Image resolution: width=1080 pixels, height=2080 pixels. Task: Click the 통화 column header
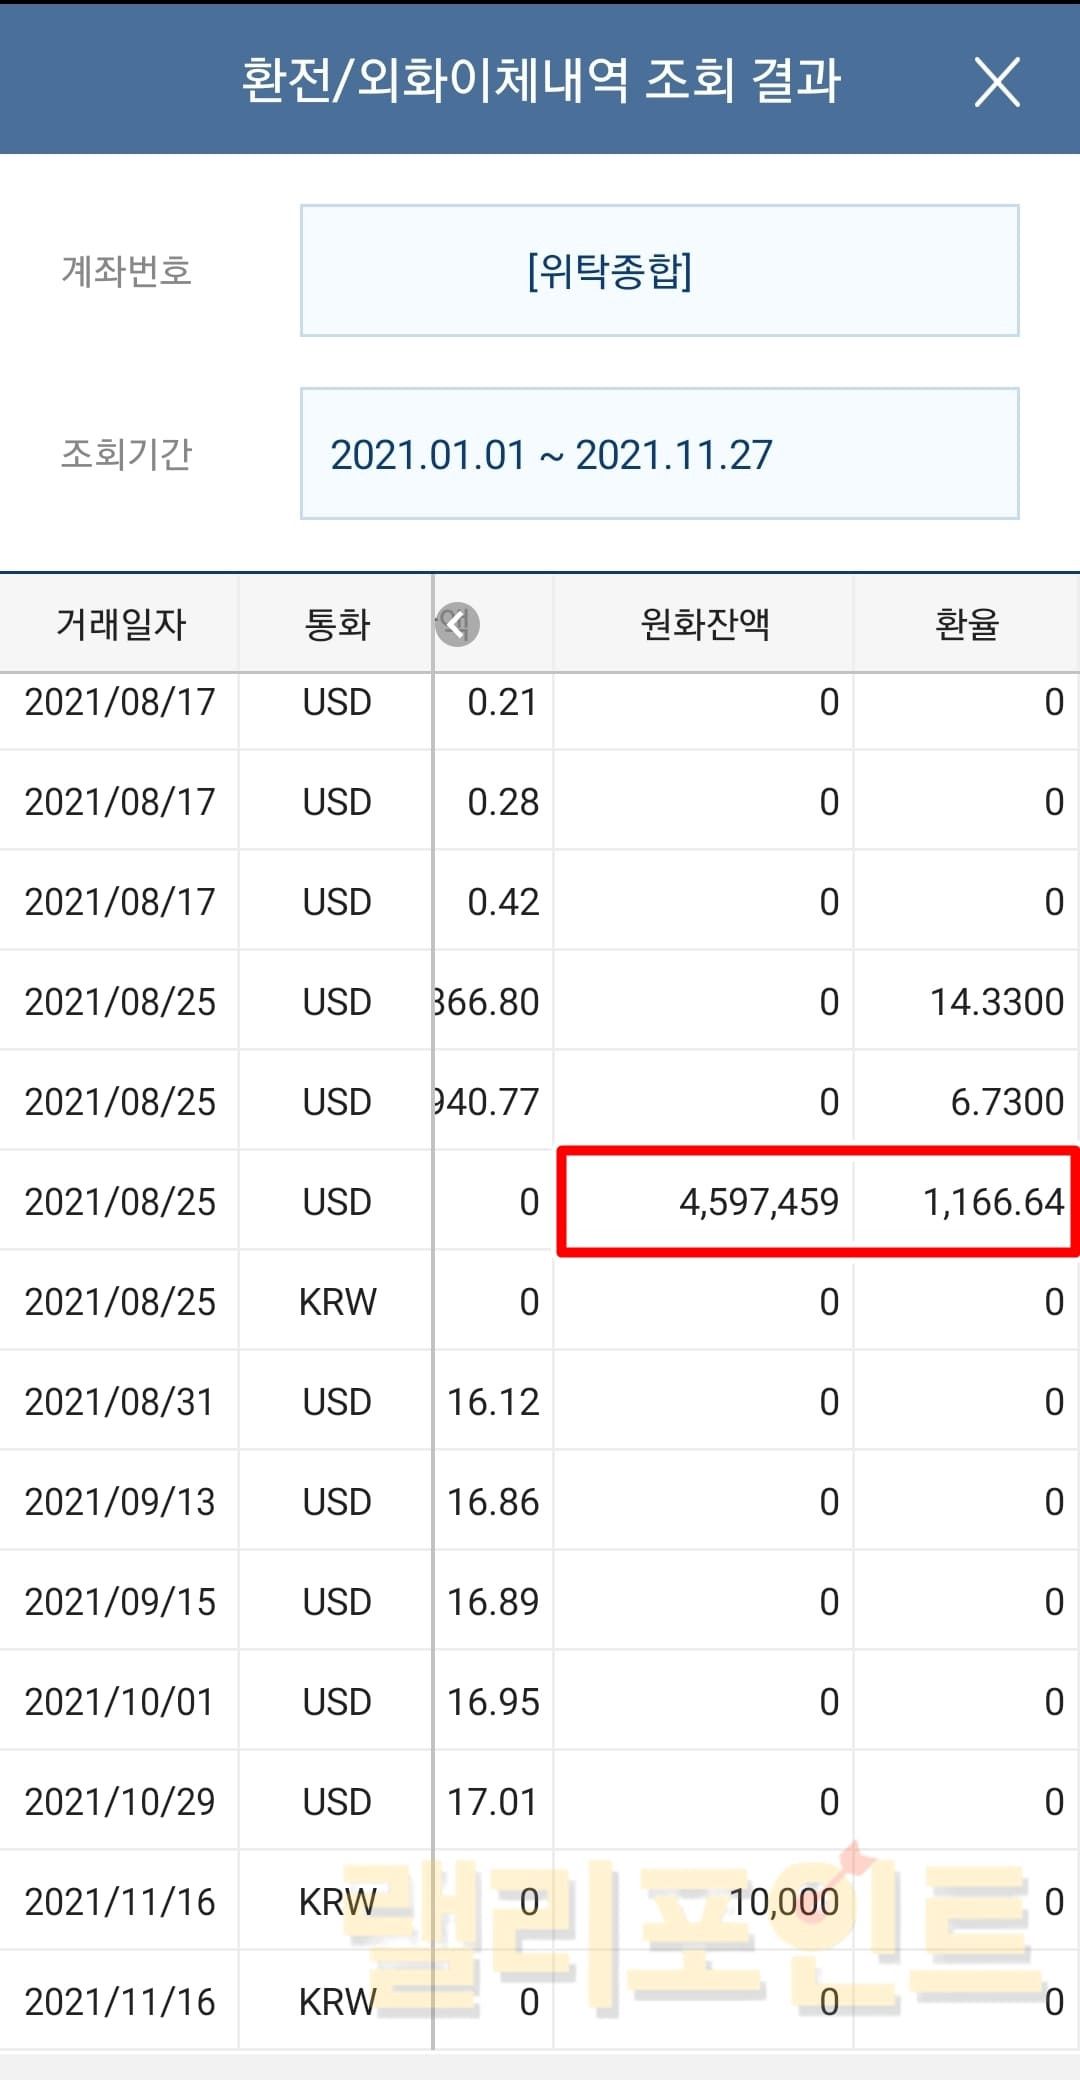pyautogui.click(x=337, y=625)
